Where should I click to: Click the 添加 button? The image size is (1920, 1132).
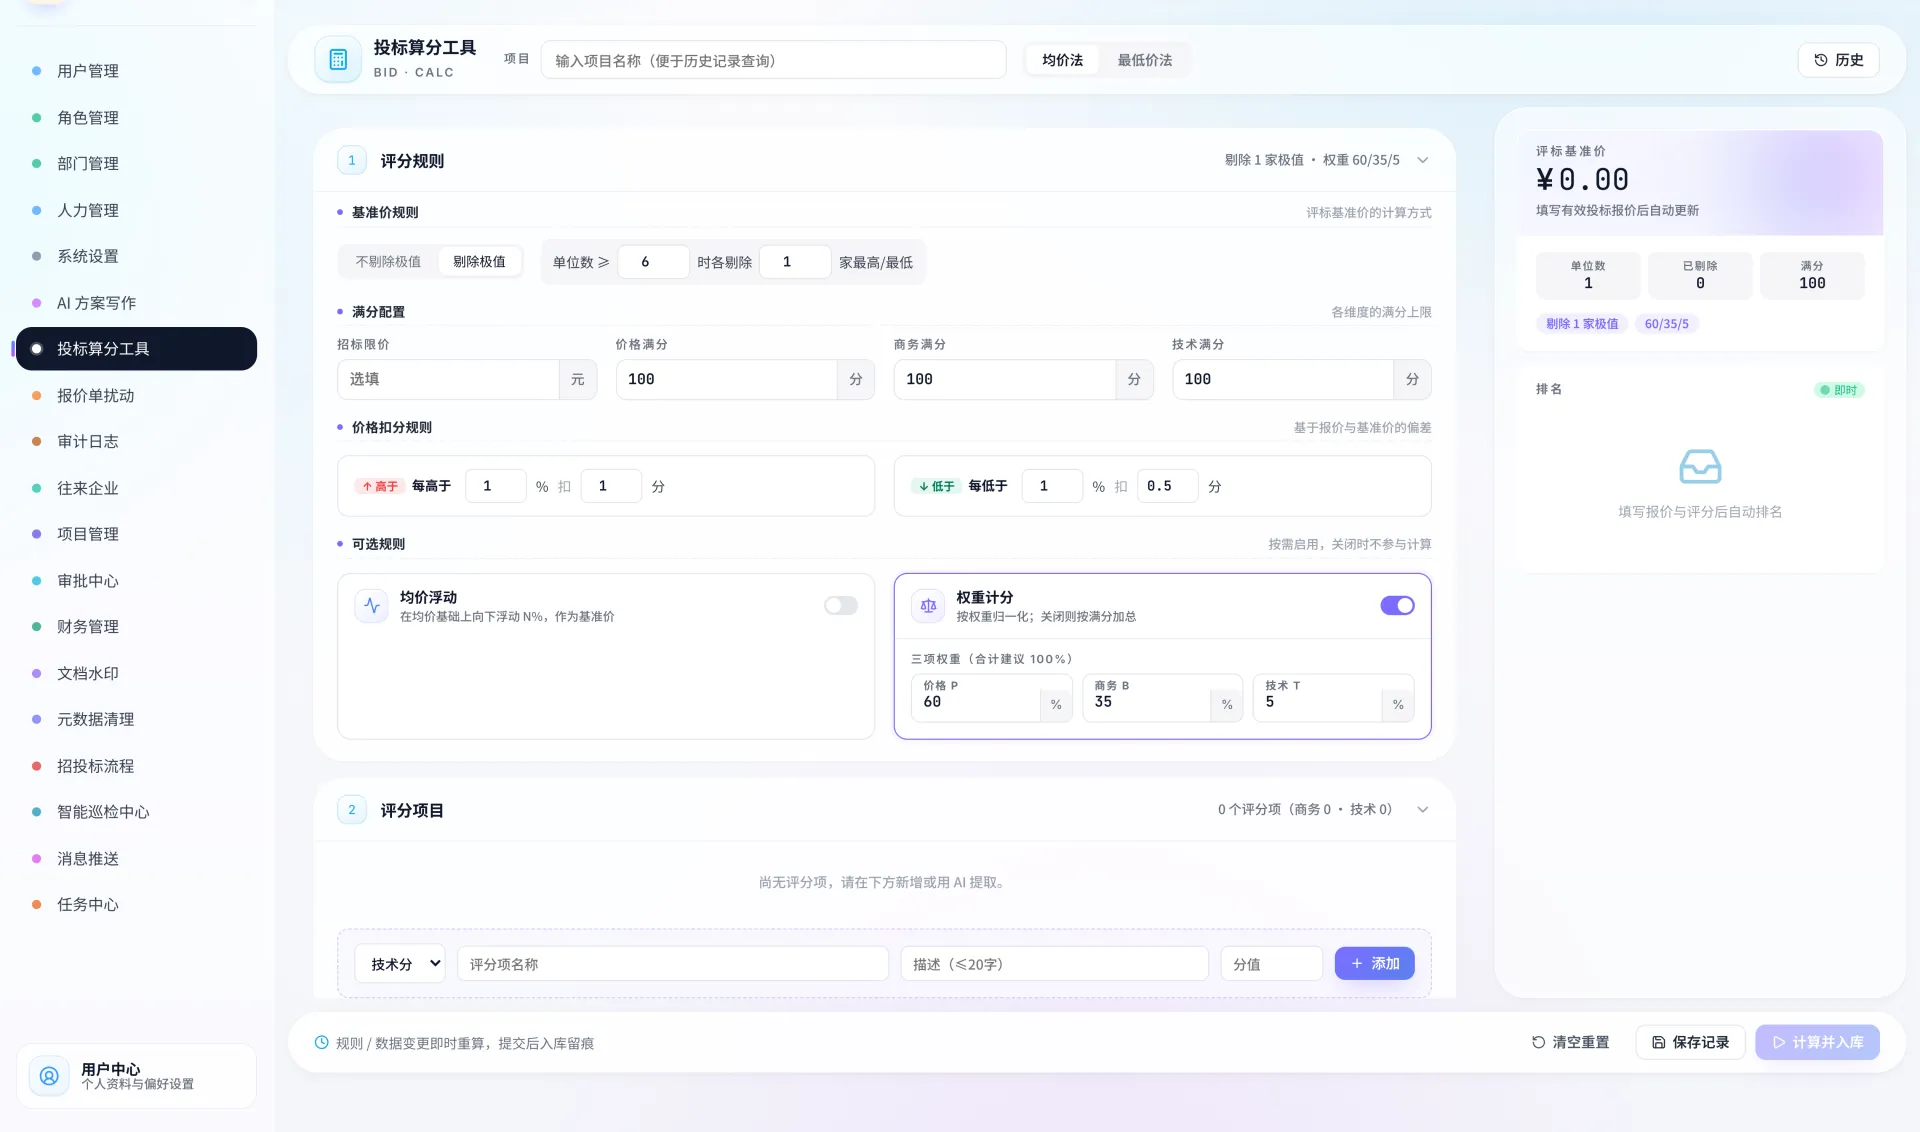[x=1374, y=963]
